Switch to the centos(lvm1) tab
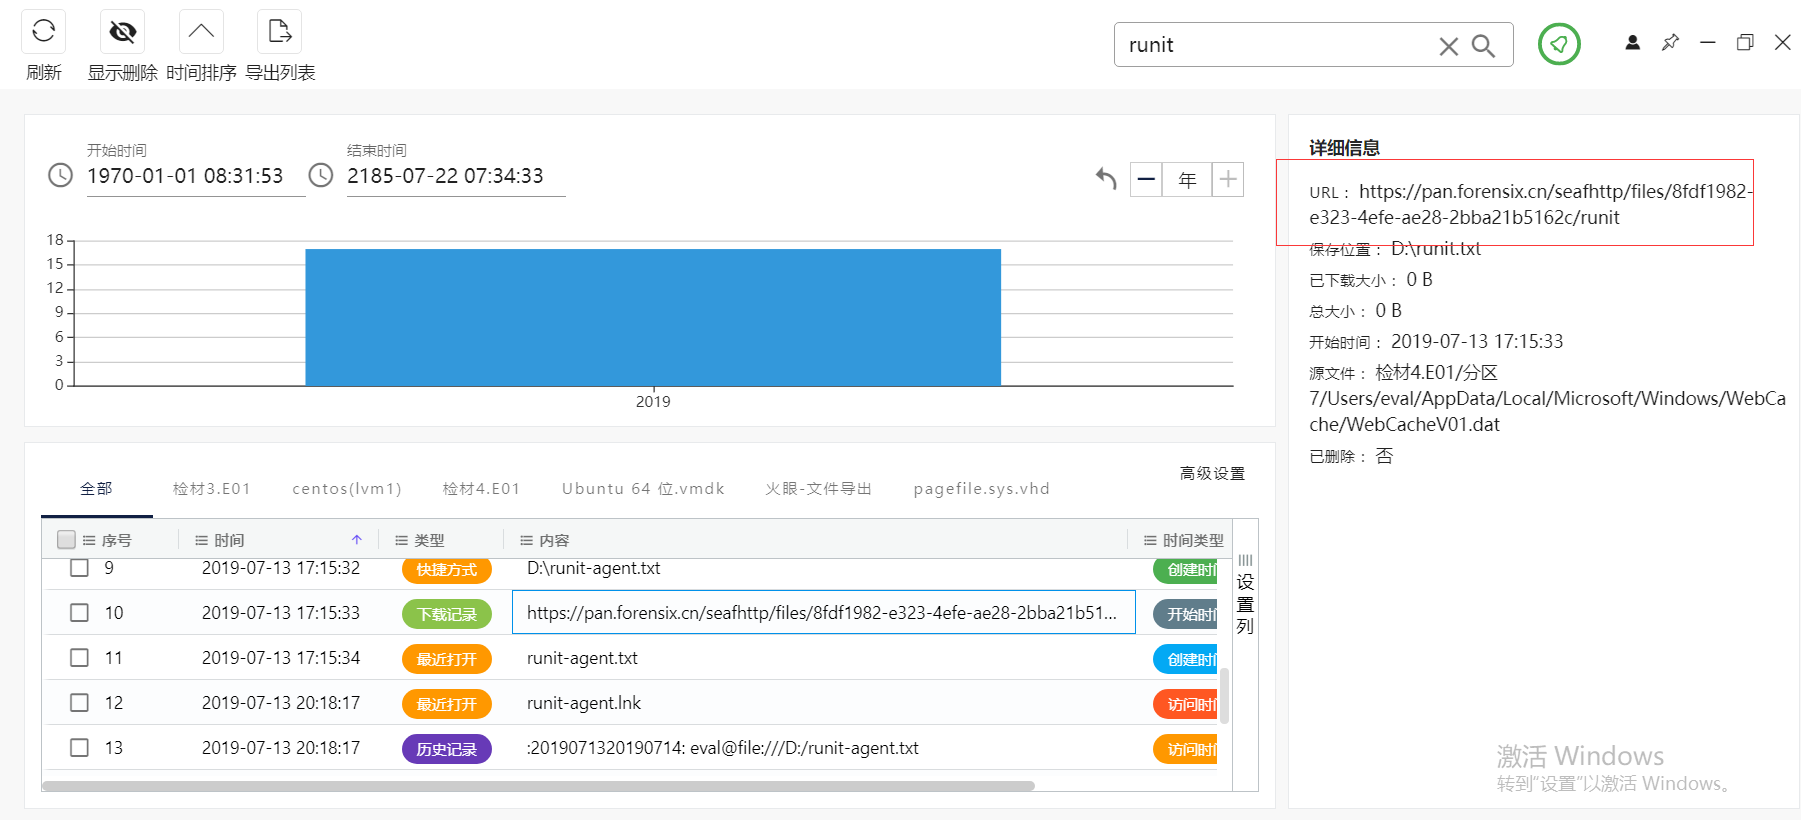This screenshot has height=820, width=1801. click(x=347, y=488)
